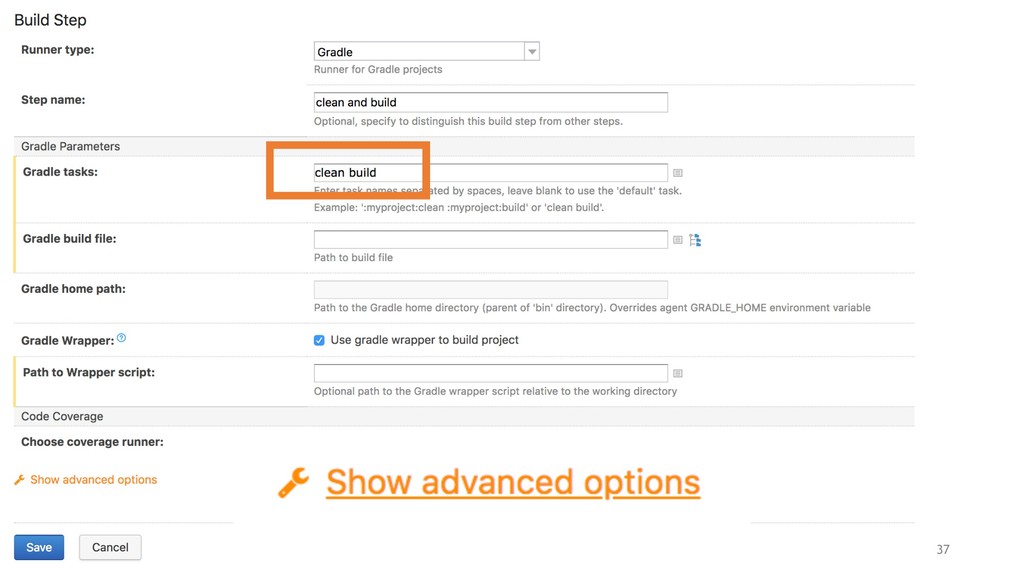Open the Gradle runner type combo box

(x=426, y=52)
